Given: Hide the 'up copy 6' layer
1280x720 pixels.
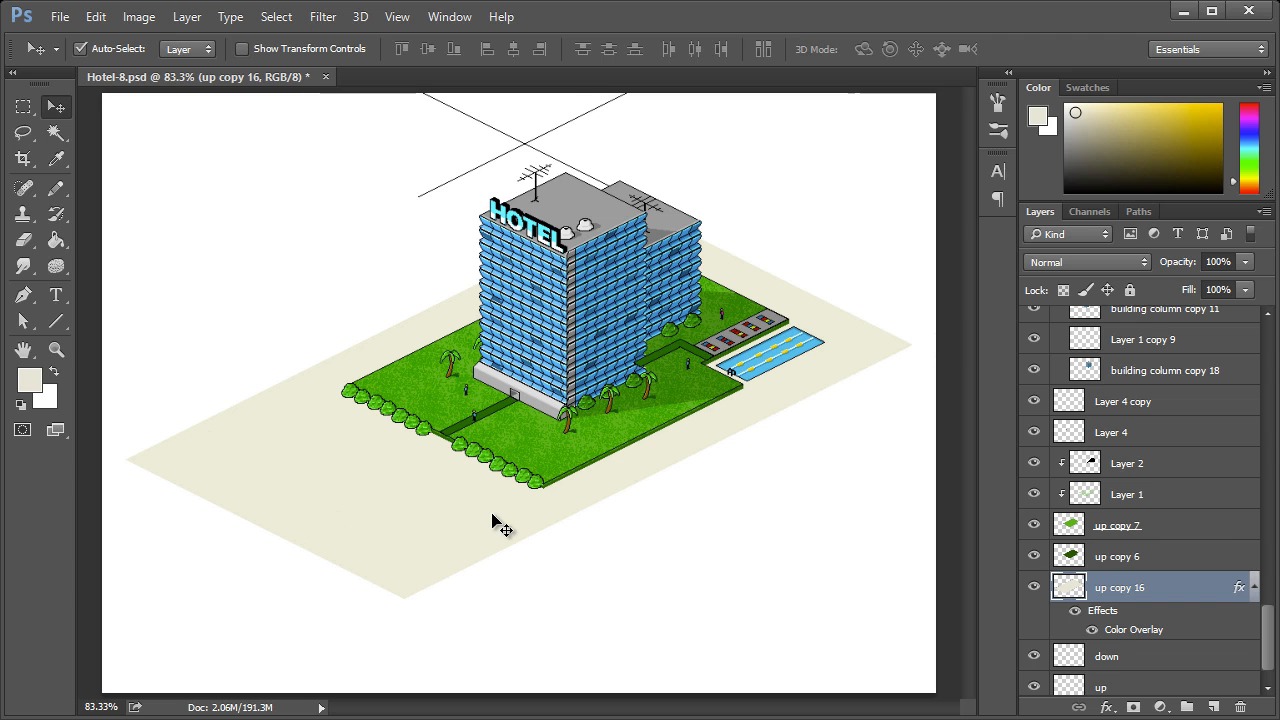Looking at the screenshot, I should [x=1034, y=556].
